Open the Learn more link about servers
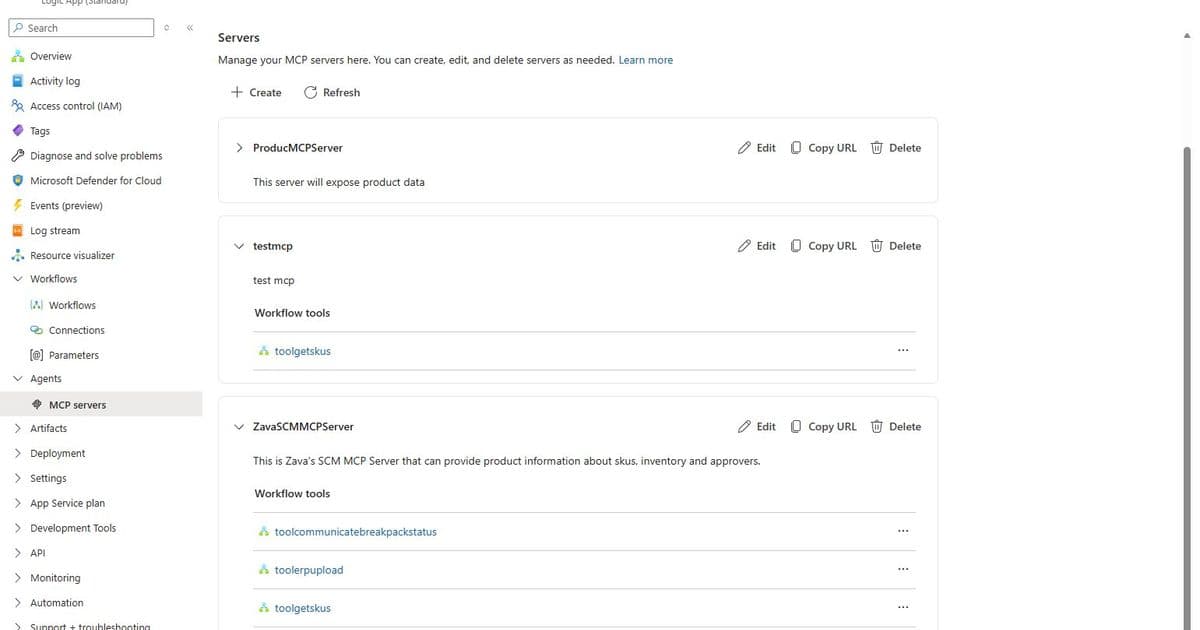 [x=645, y=60]
